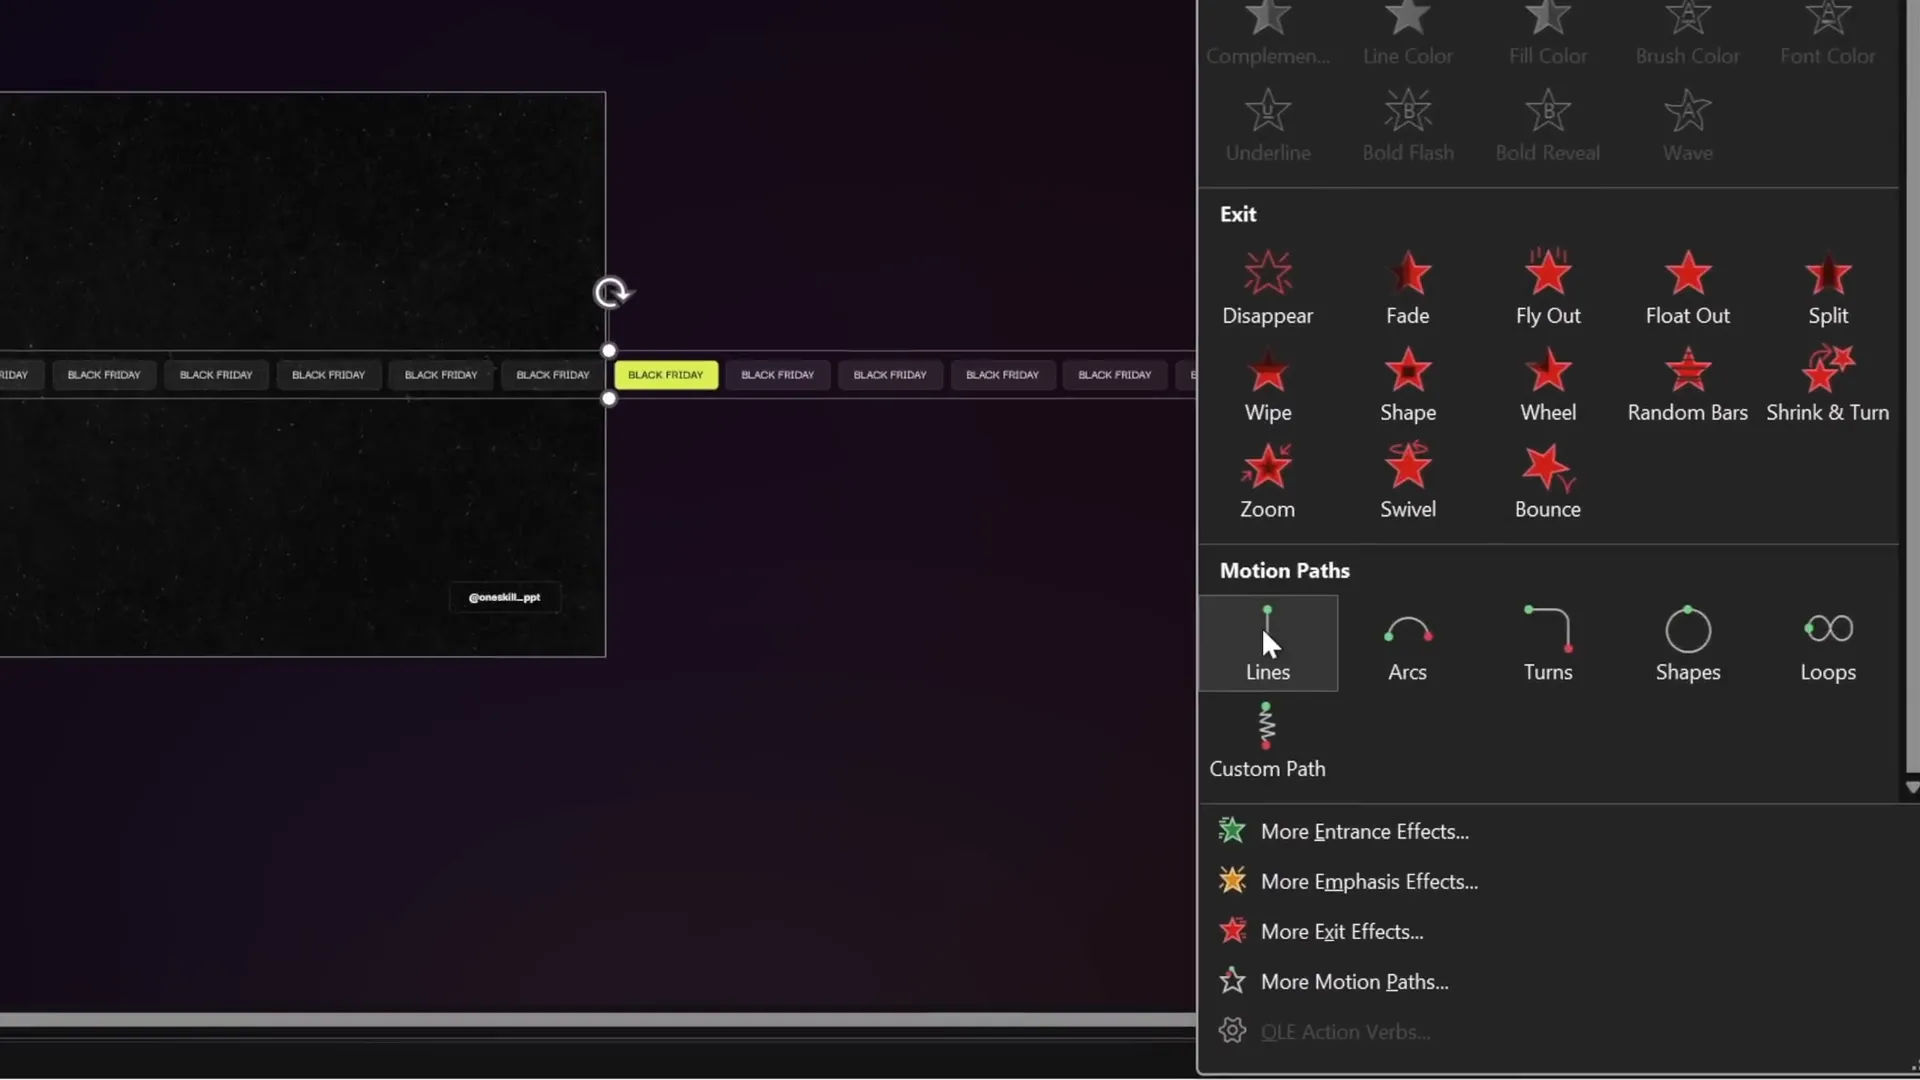Click the greyed Bold Flash emphasis effect
Image resolution: width=1920 pixels, height=1080 pixels.
[x=1407, y=126]
